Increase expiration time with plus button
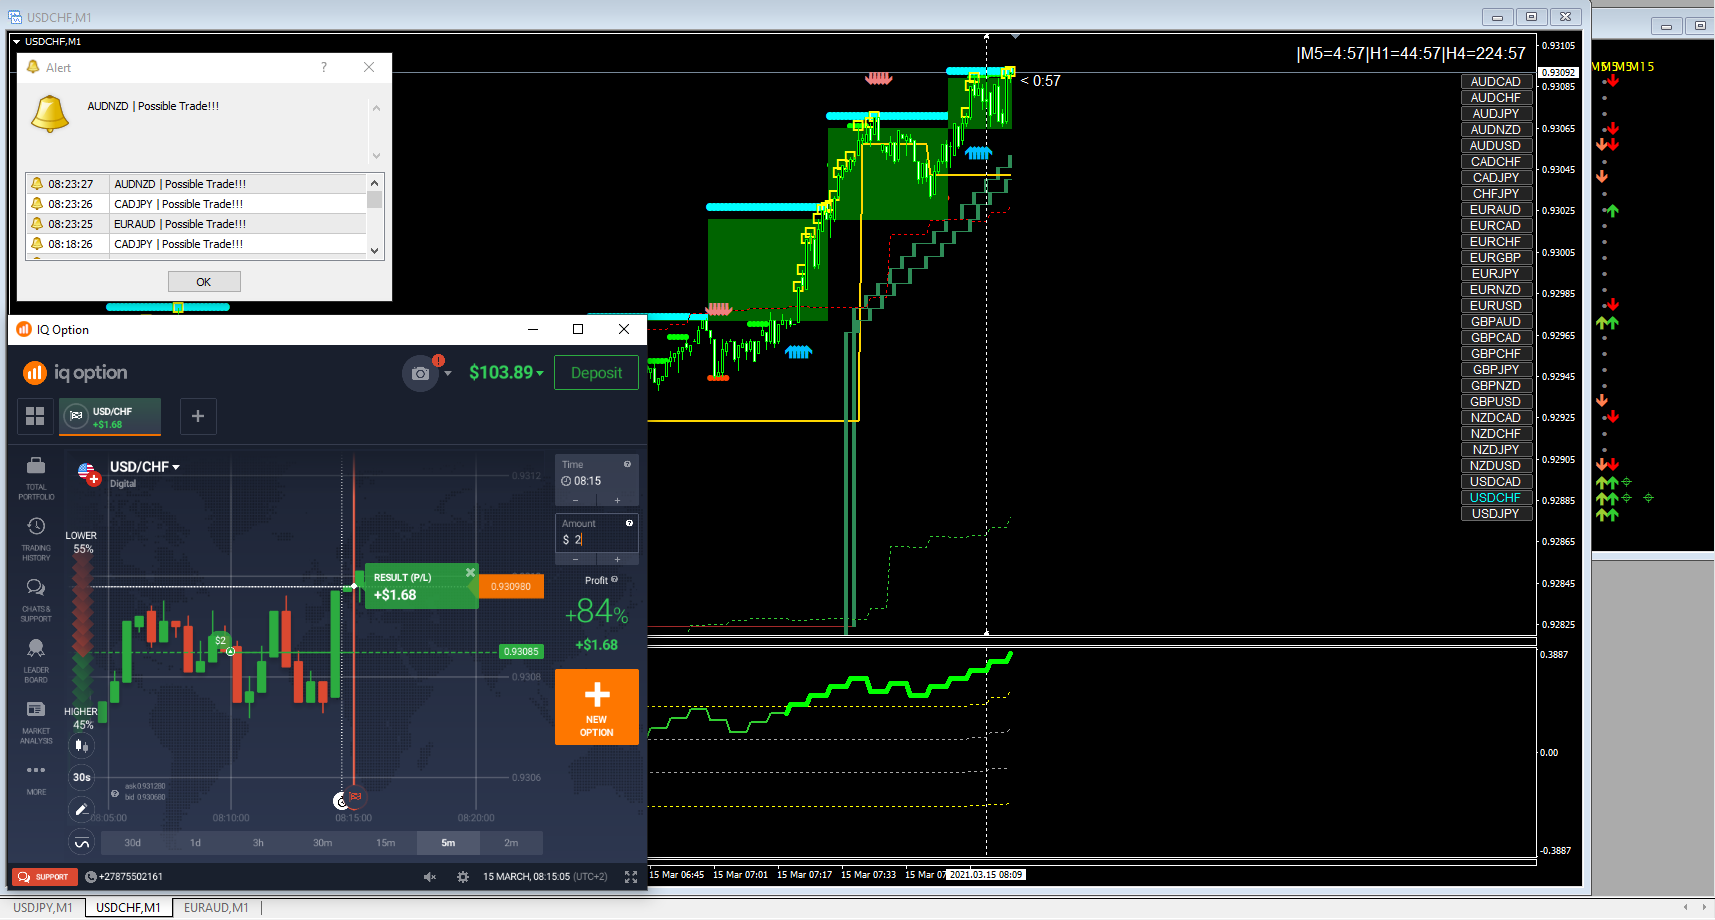Viewport: 1715px width, 920px height. coord(617,500)
